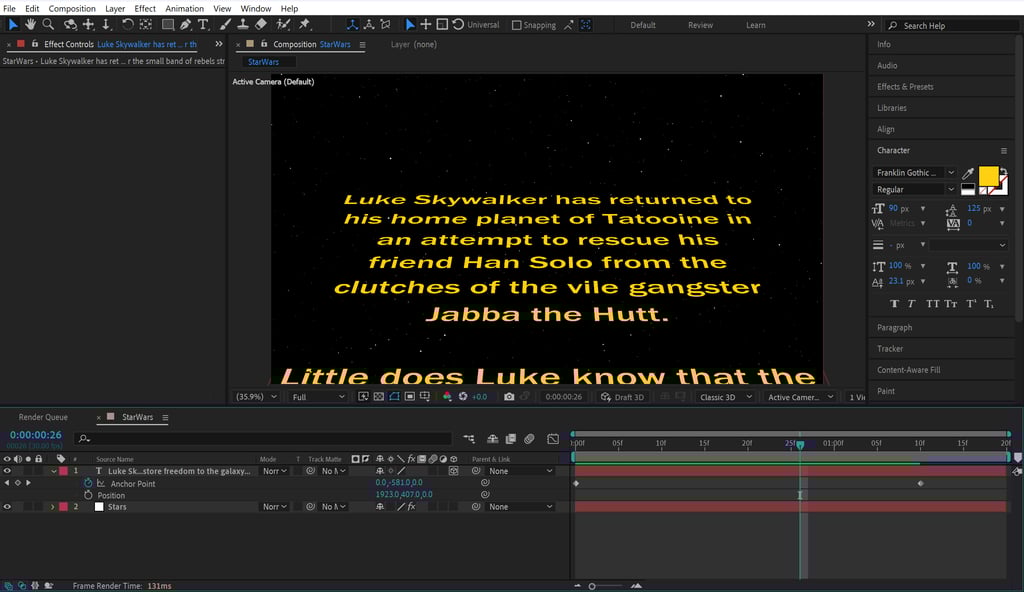Toggle Draft 3D mode

pos(622,397)
